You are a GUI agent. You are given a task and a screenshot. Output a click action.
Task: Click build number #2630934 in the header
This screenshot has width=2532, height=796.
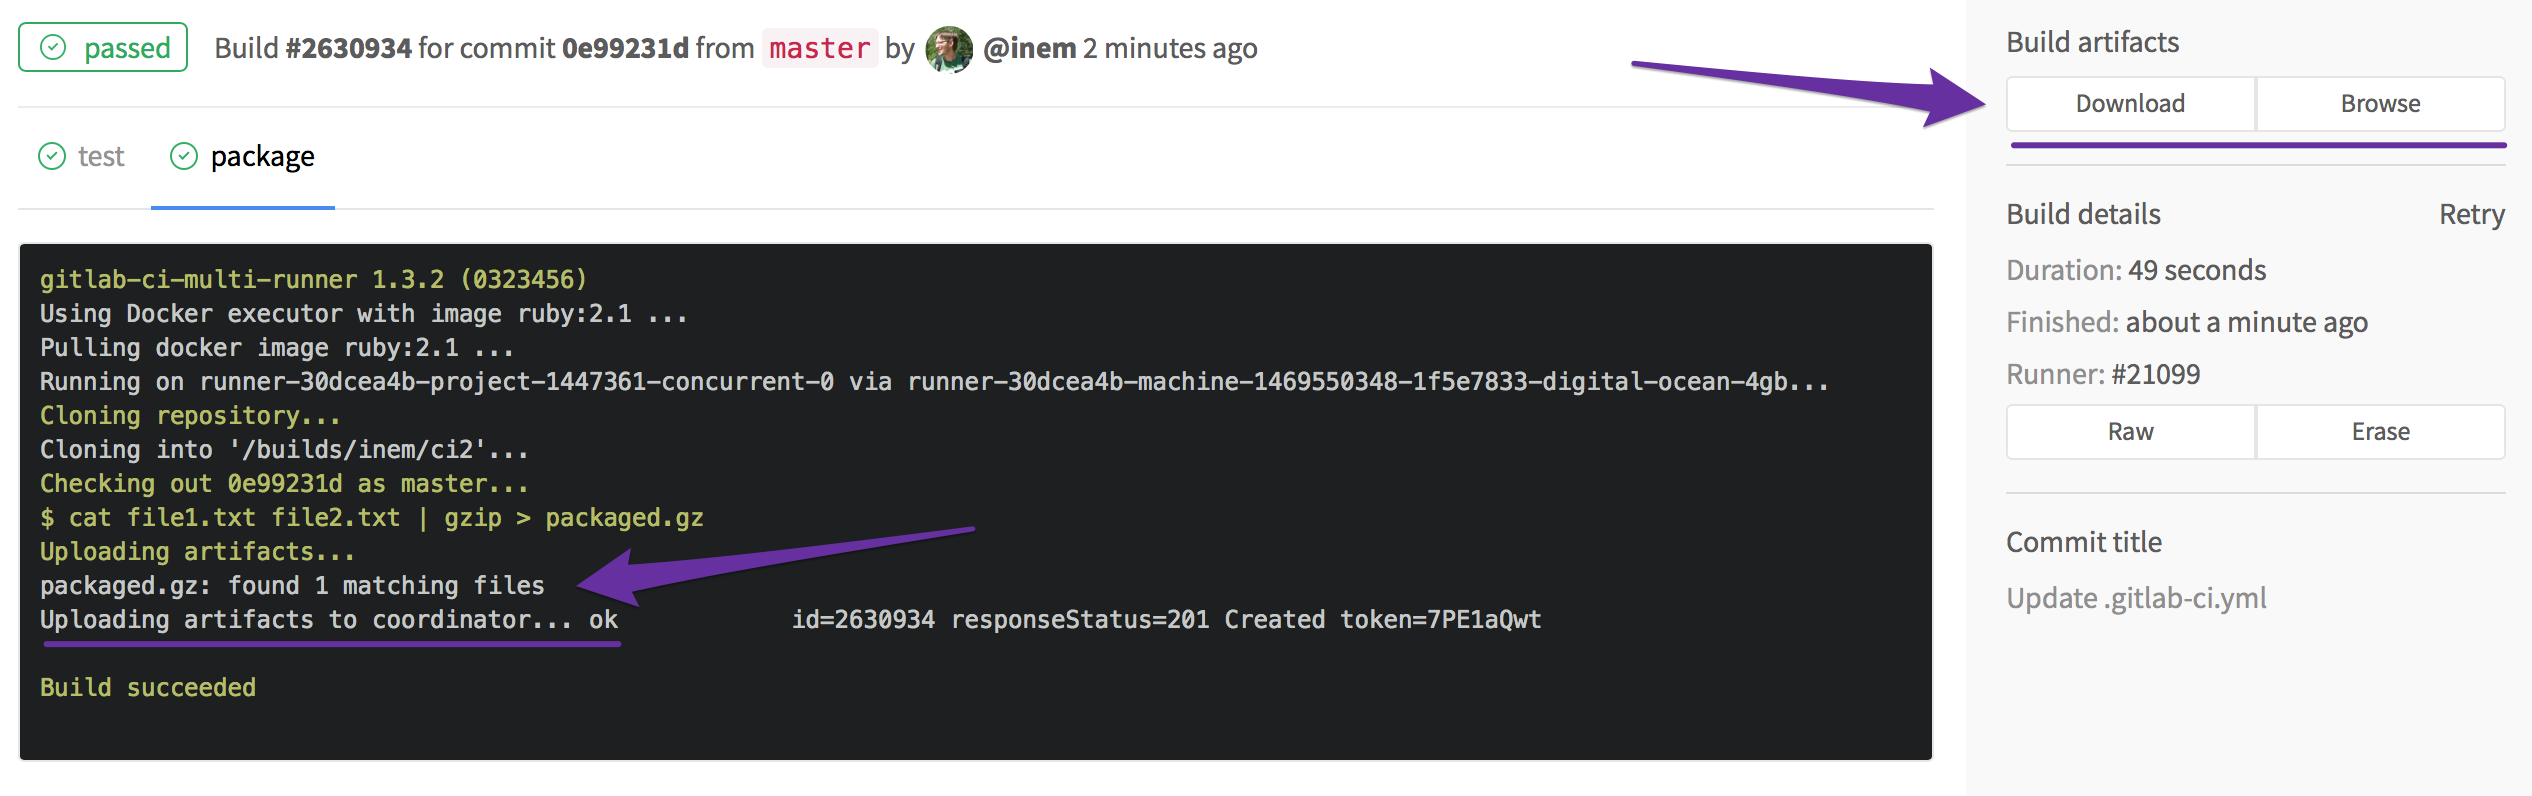point(348,49)
